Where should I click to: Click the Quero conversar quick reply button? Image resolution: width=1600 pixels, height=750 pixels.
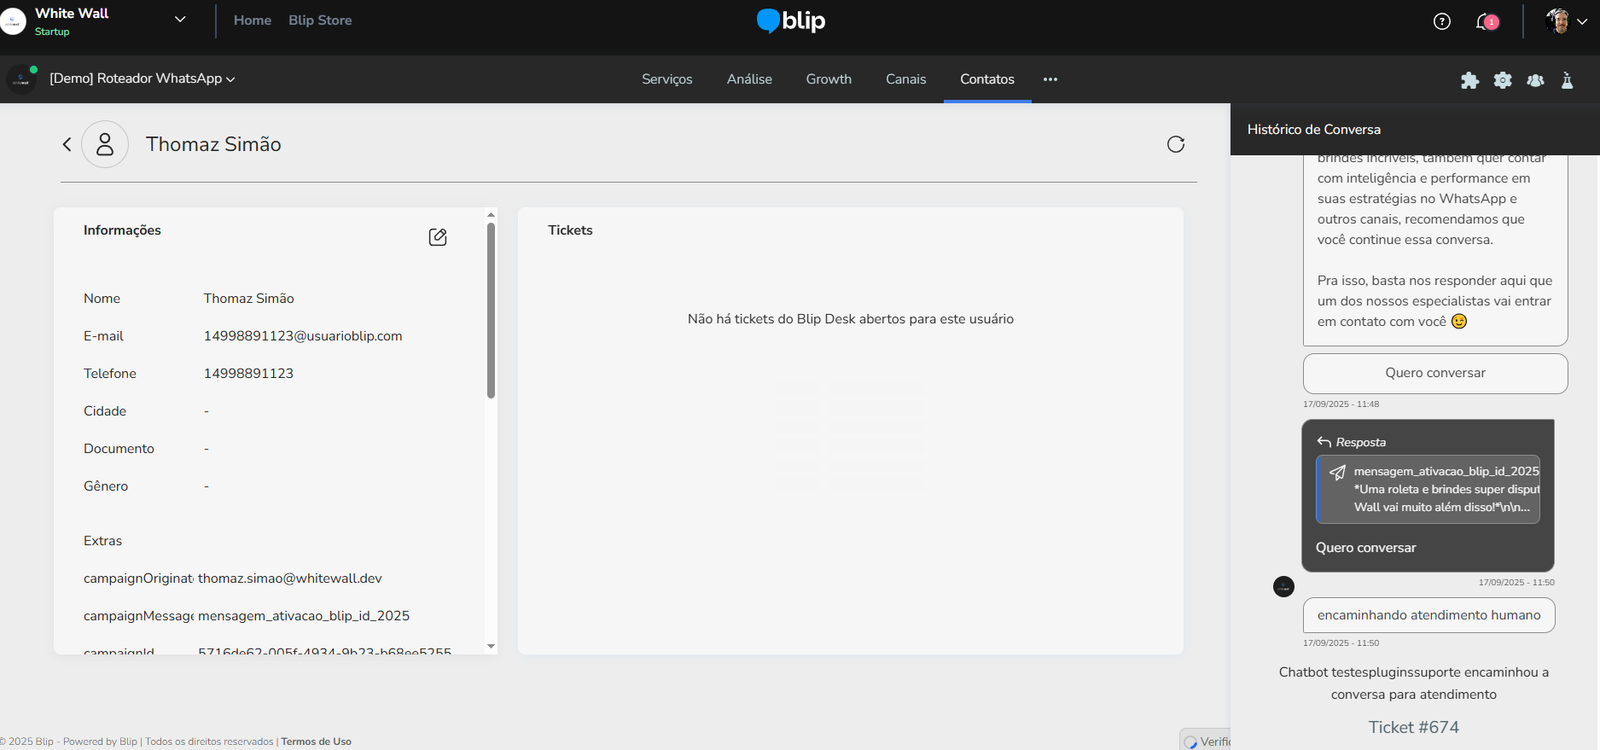(1435, 373)
